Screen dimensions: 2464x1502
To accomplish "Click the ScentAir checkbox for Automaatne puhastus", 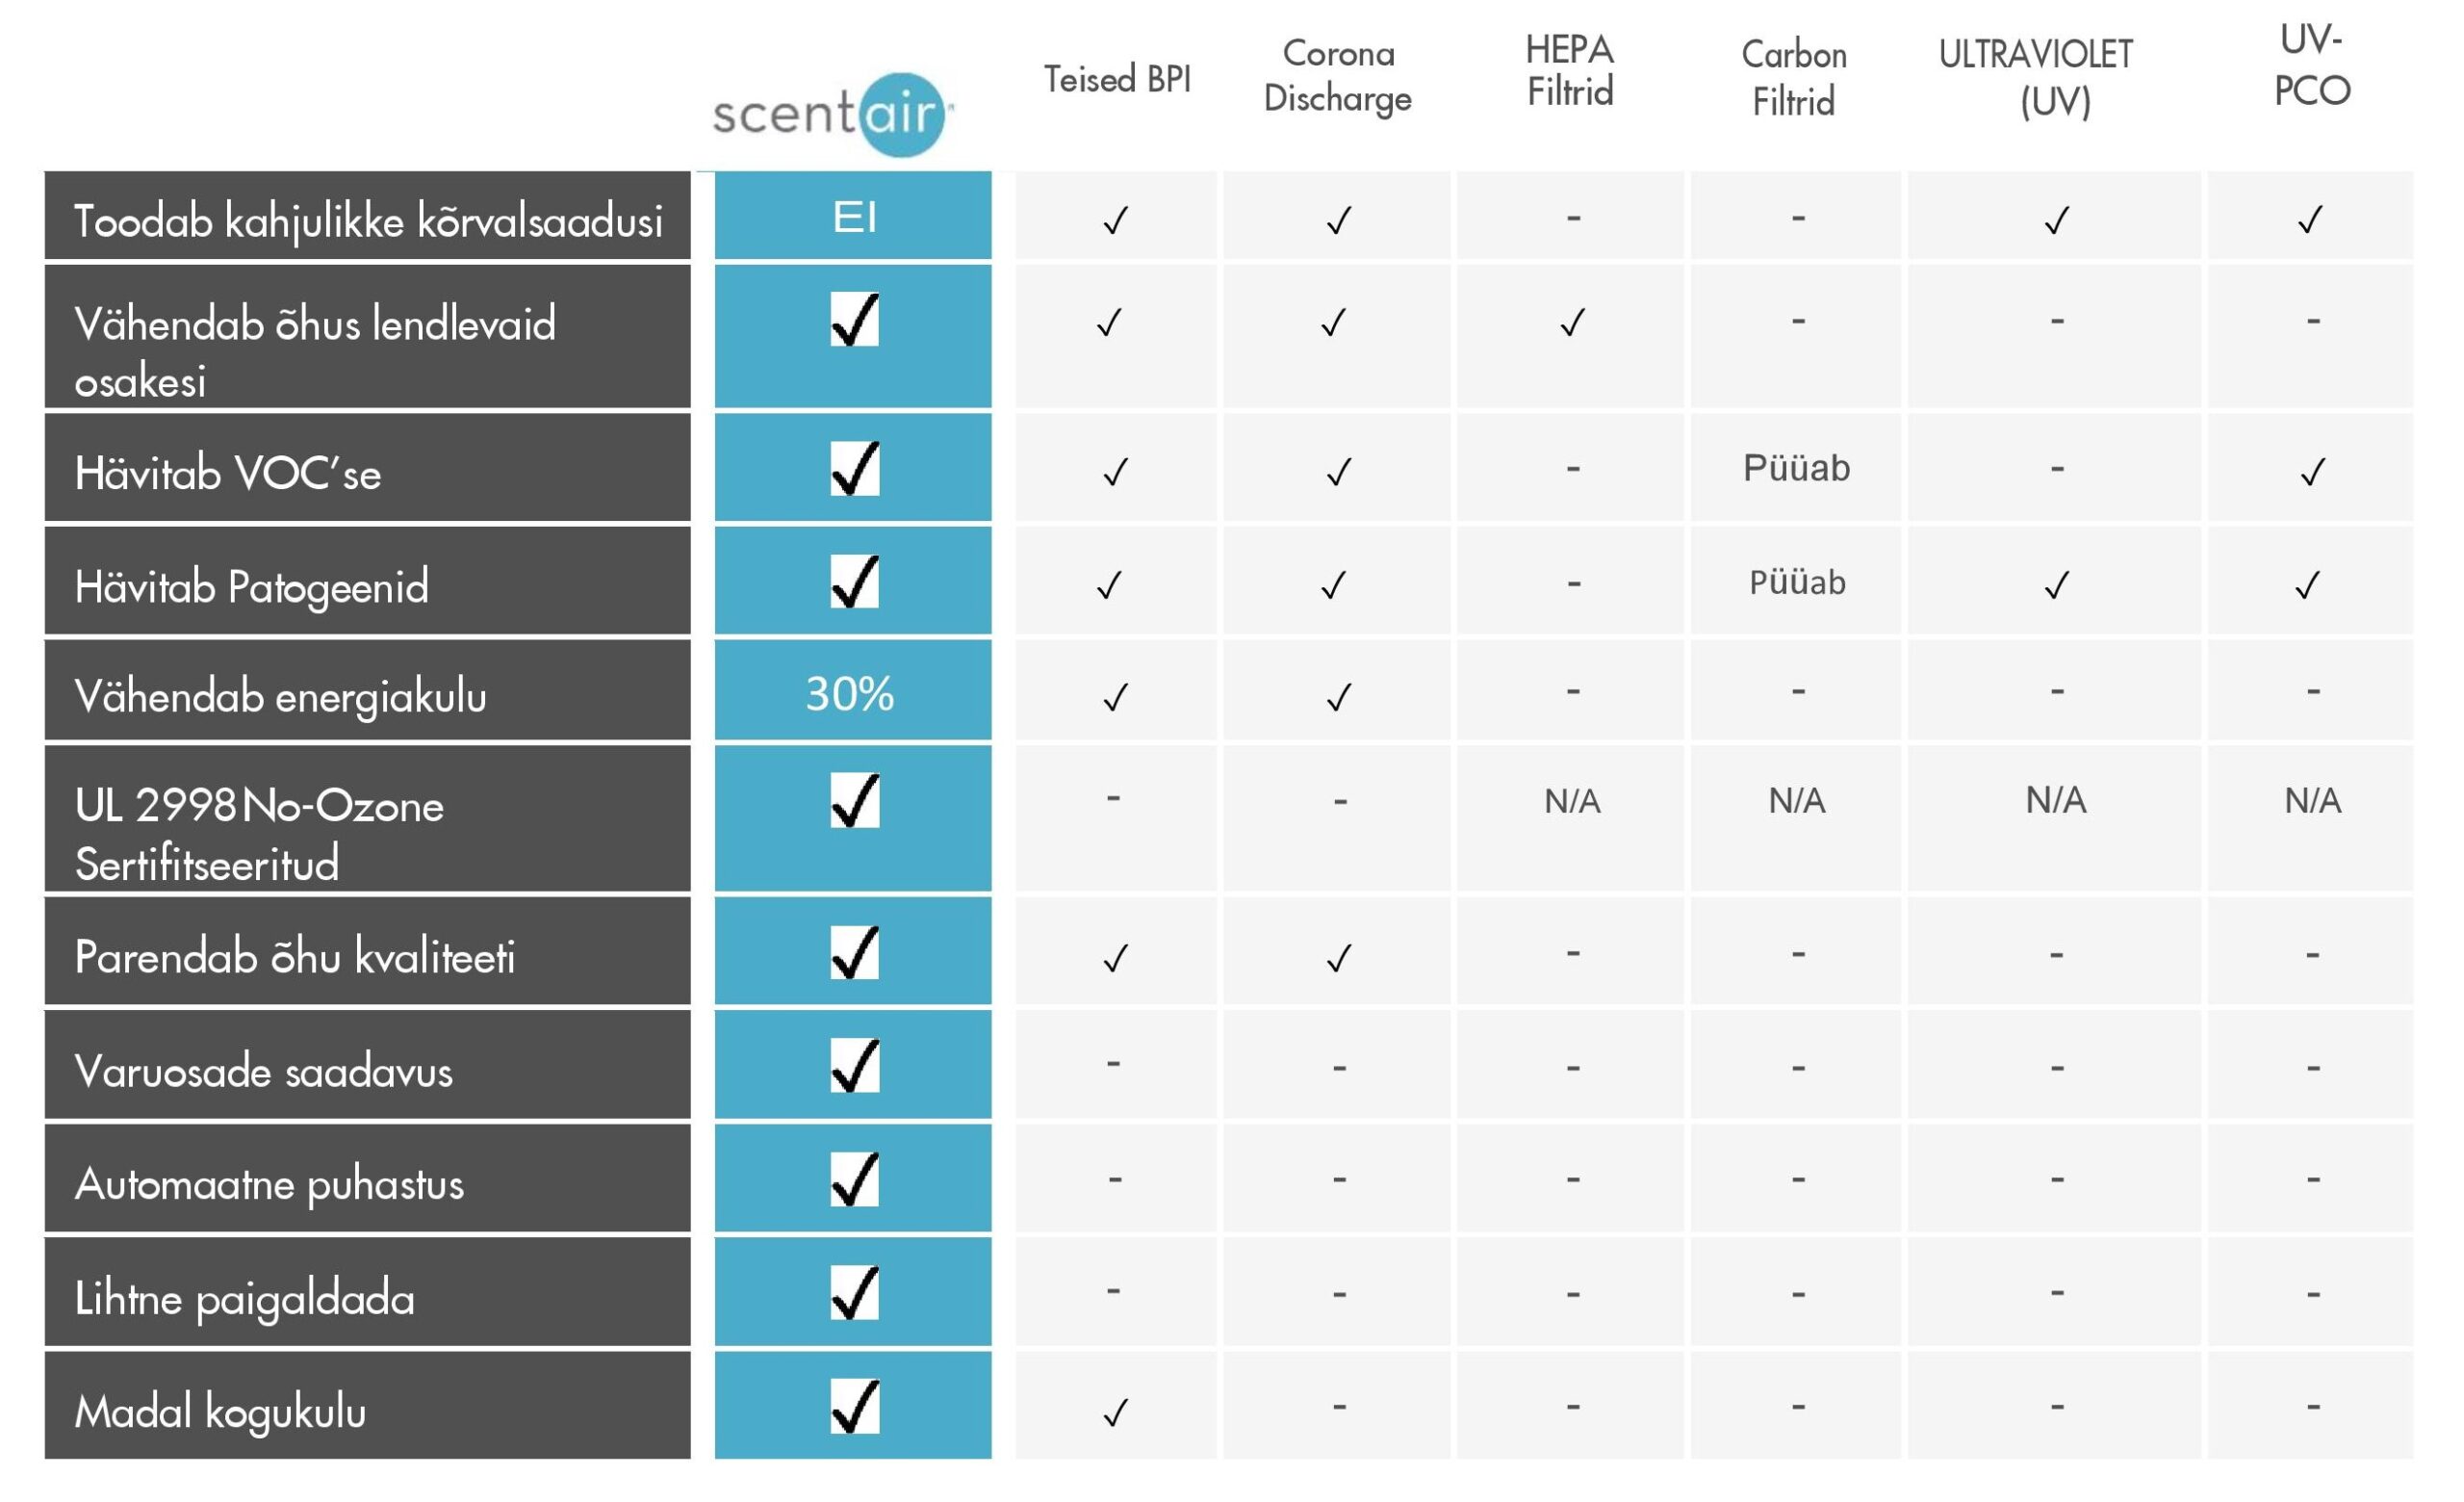I will (x=855, y=1179).
